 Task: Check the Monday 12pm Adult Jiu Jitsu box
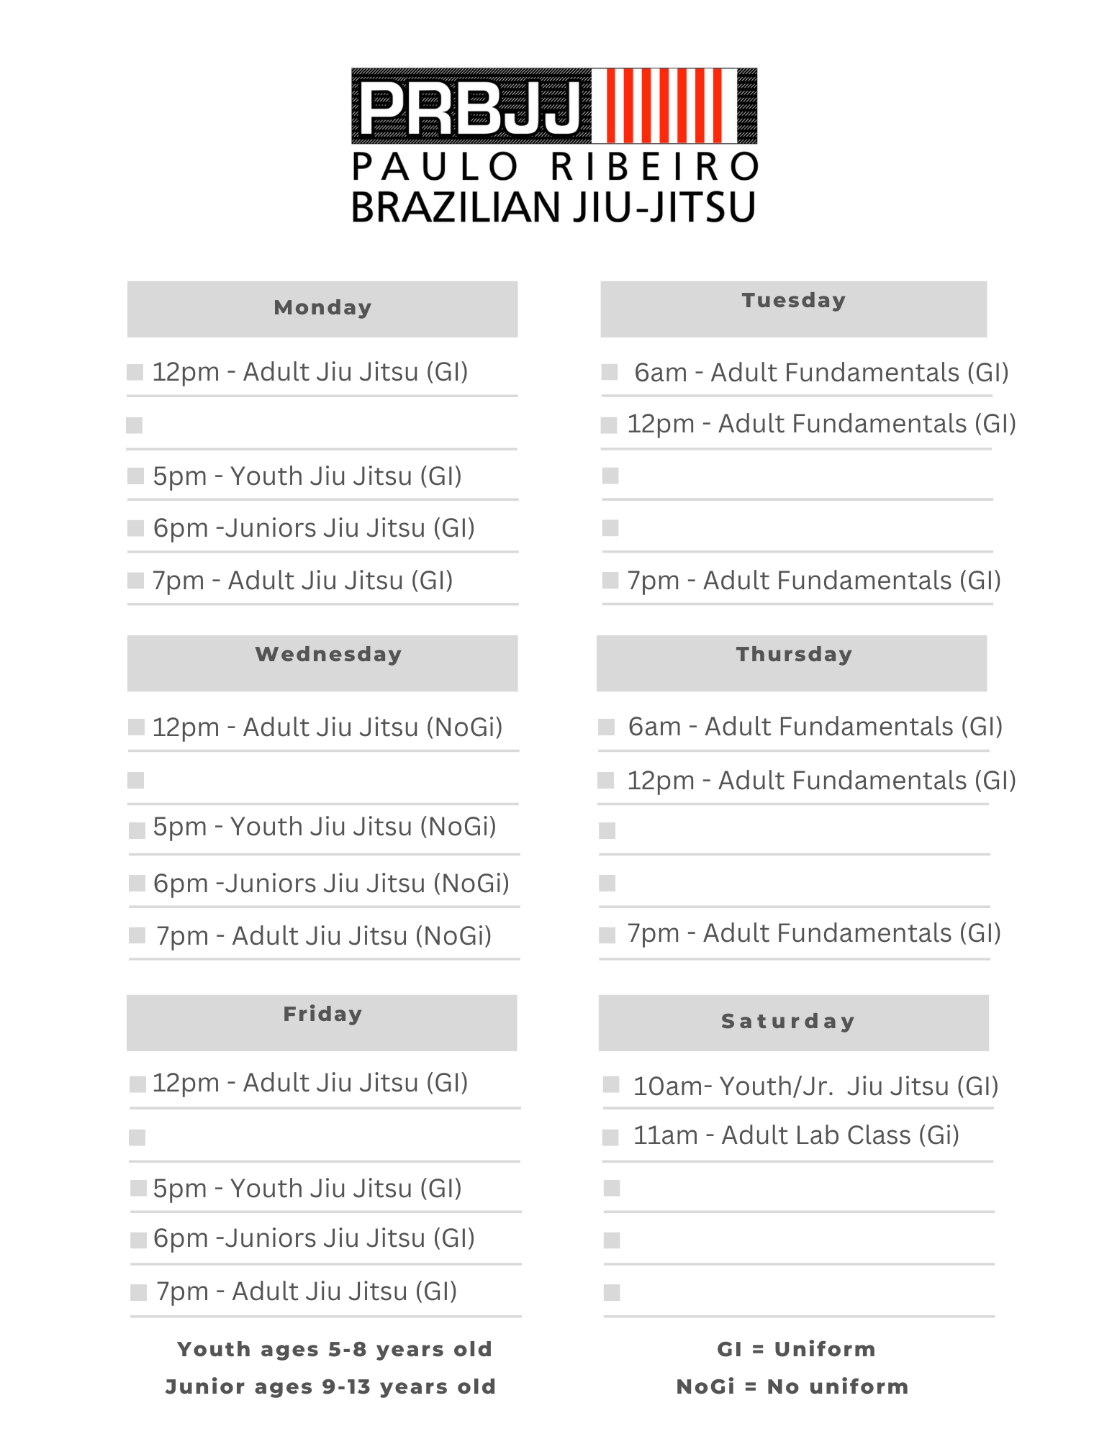(135, 373)
